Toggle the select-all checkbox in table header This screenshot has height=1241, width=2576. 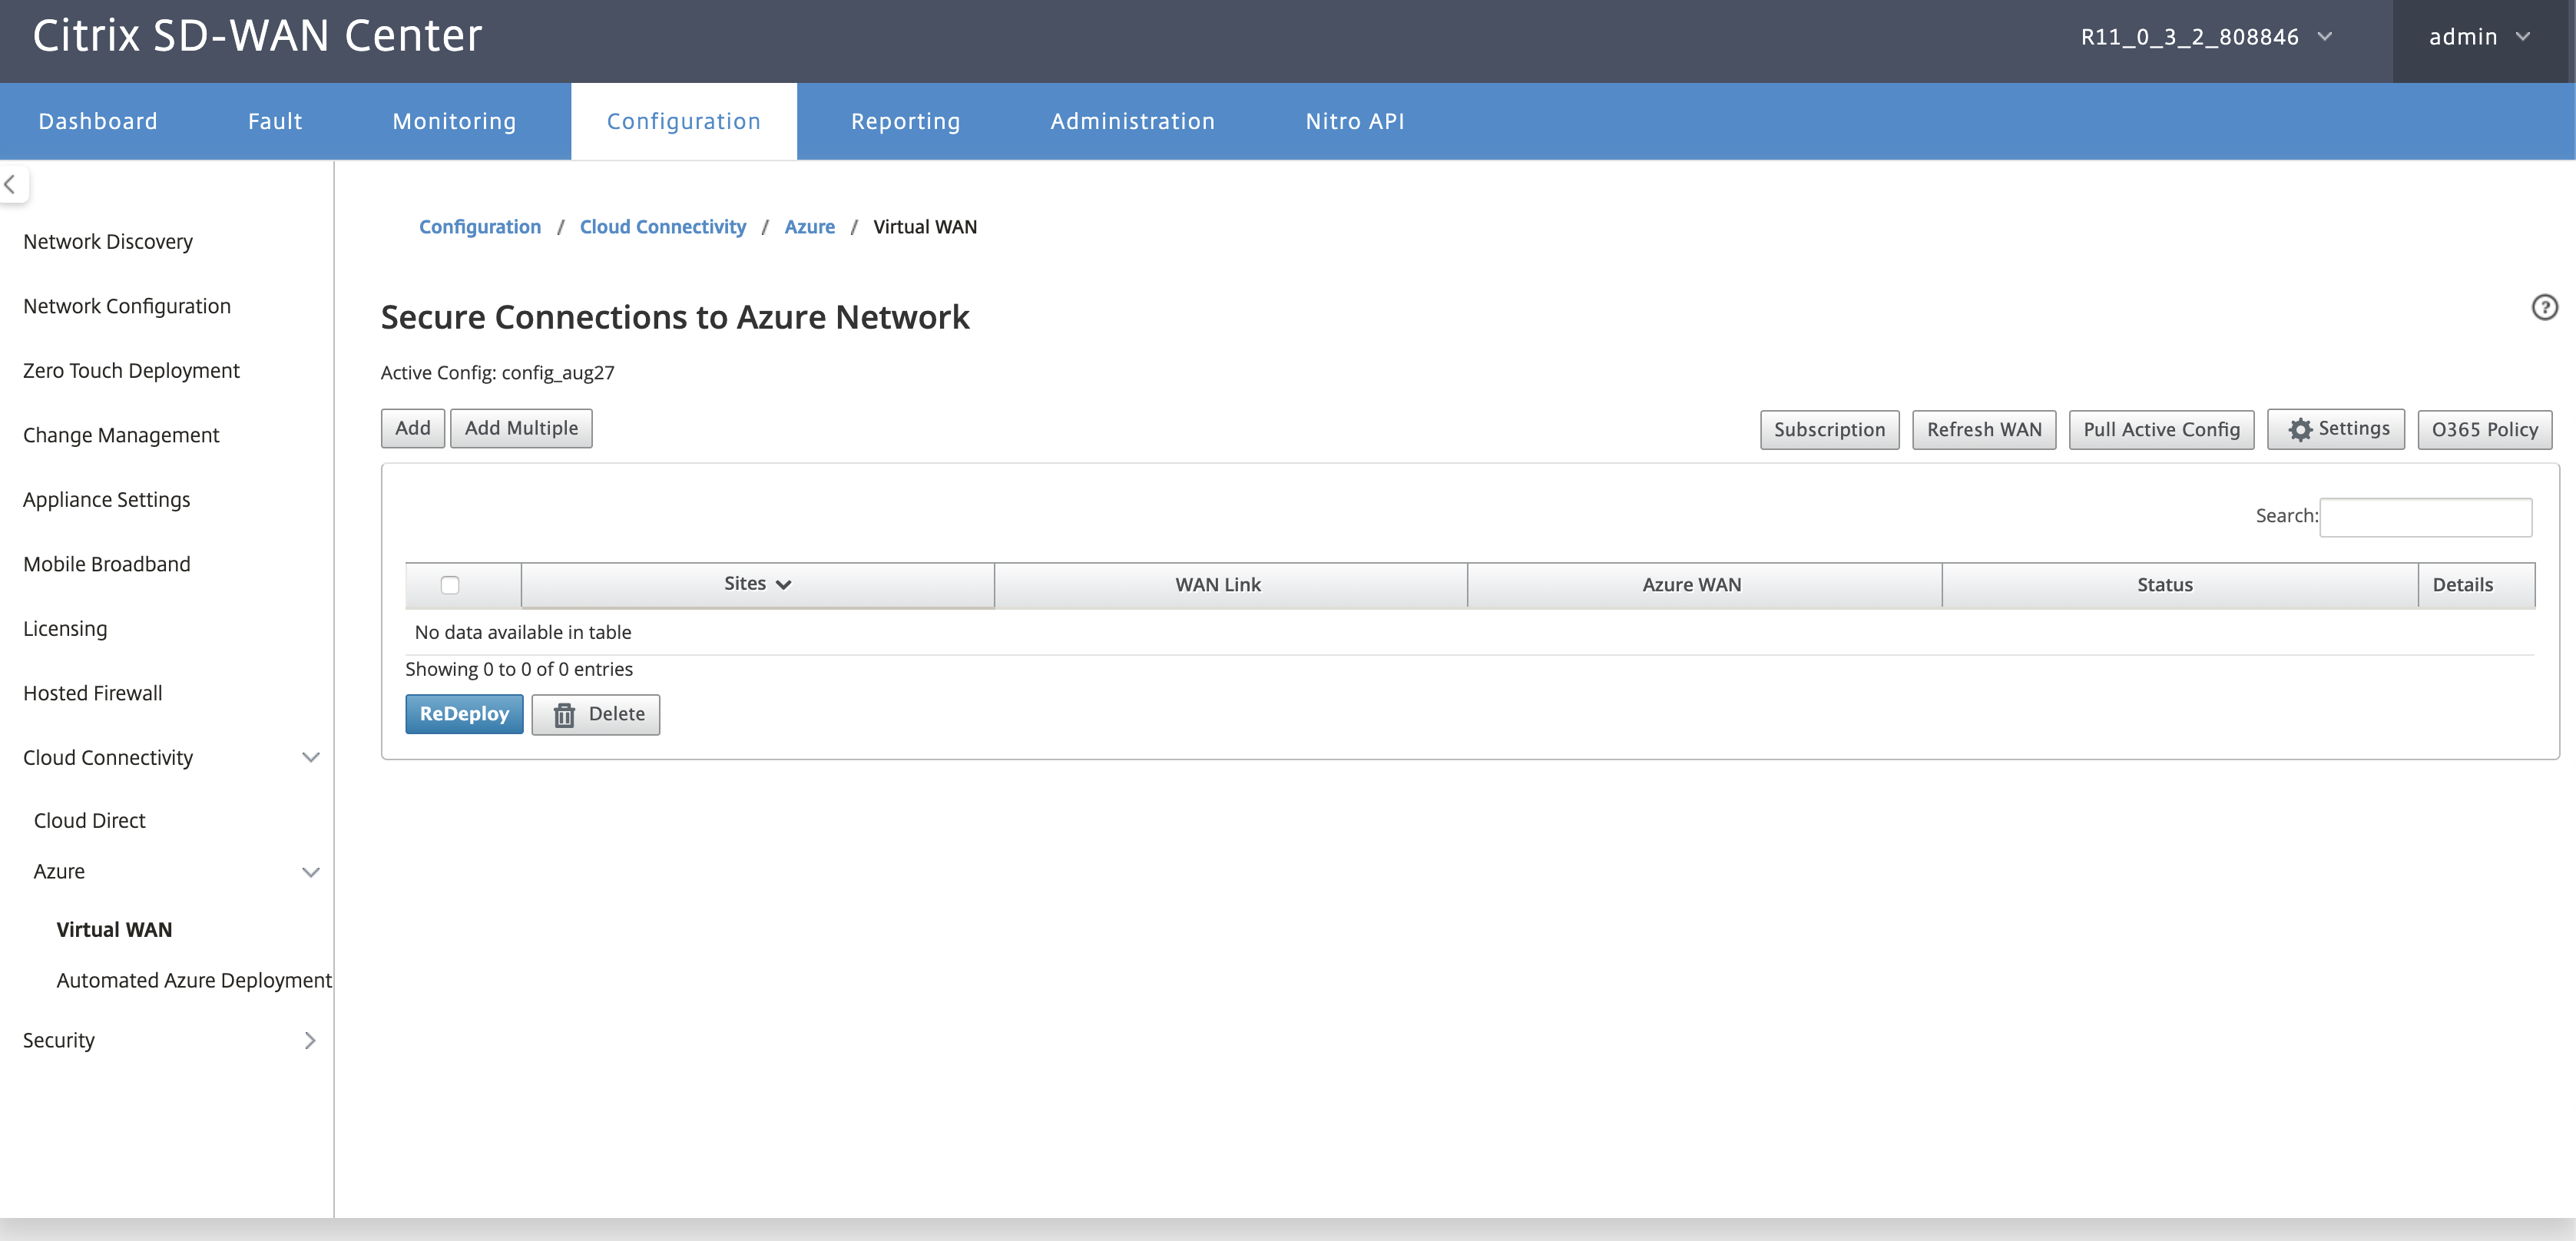tap(450, 585)
